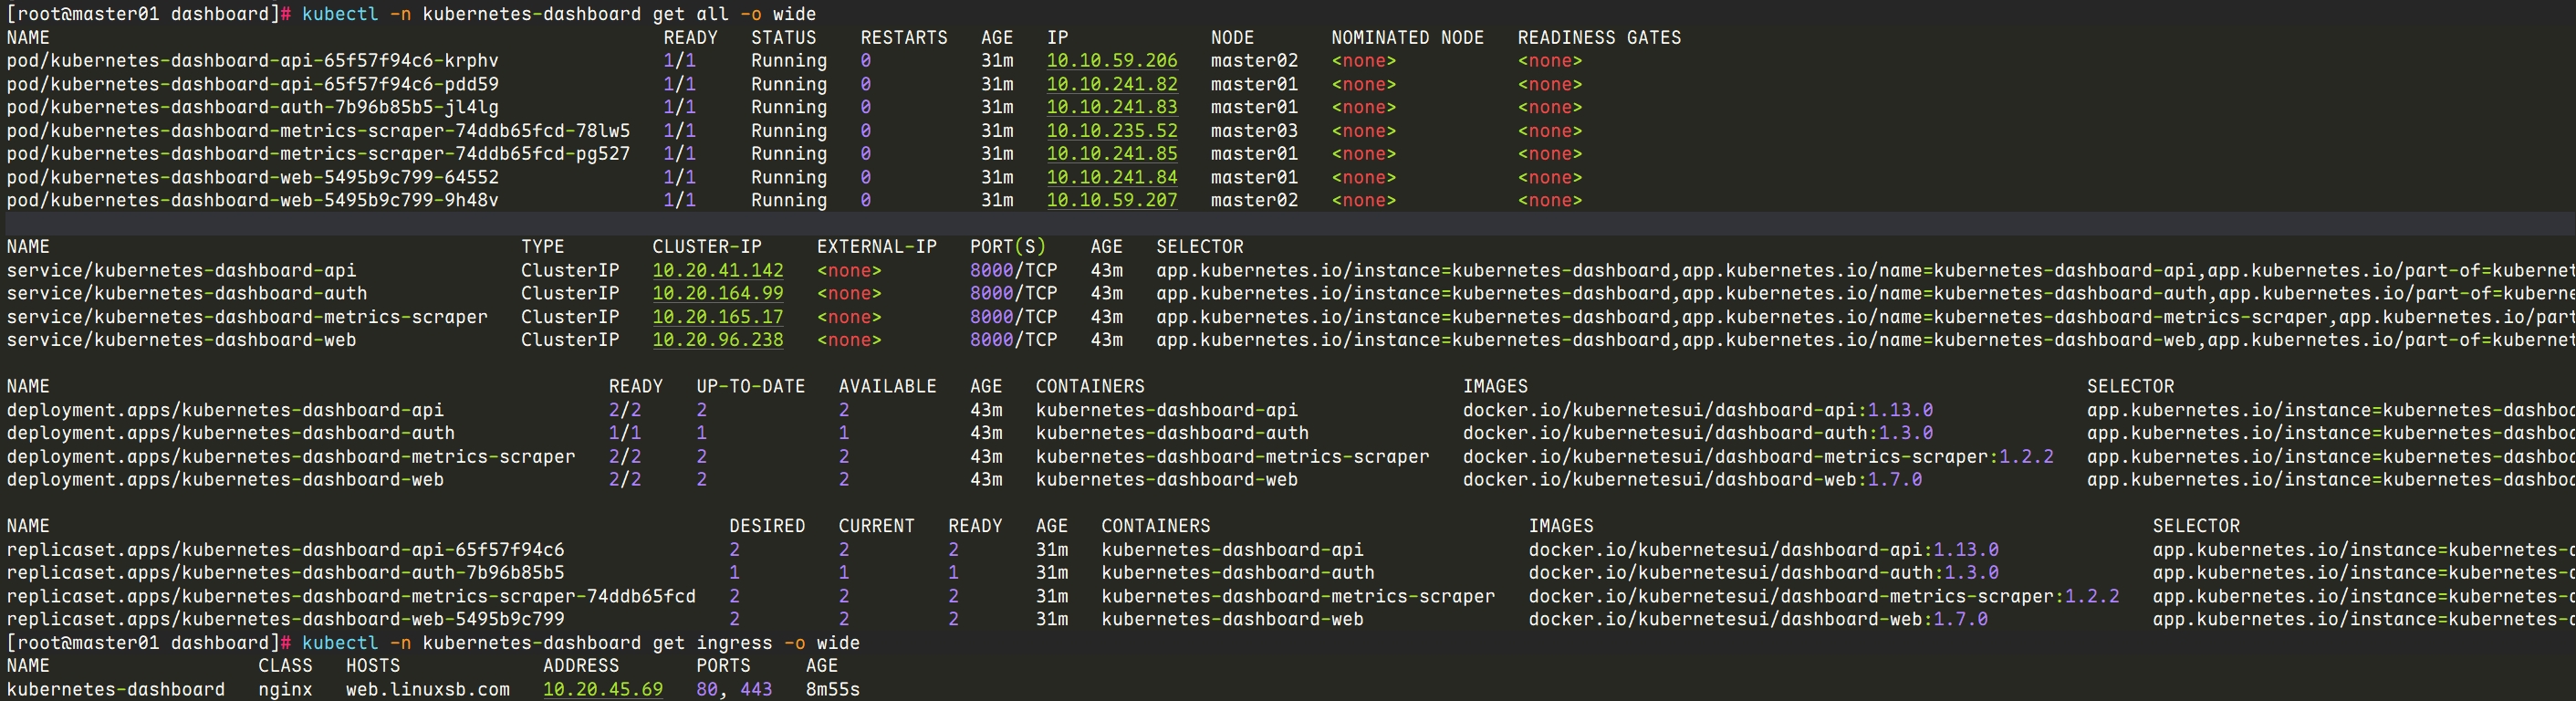2576x701 pixels.
Task: Click the READINESS GATES column header
Action: [x=1598, y=38]
